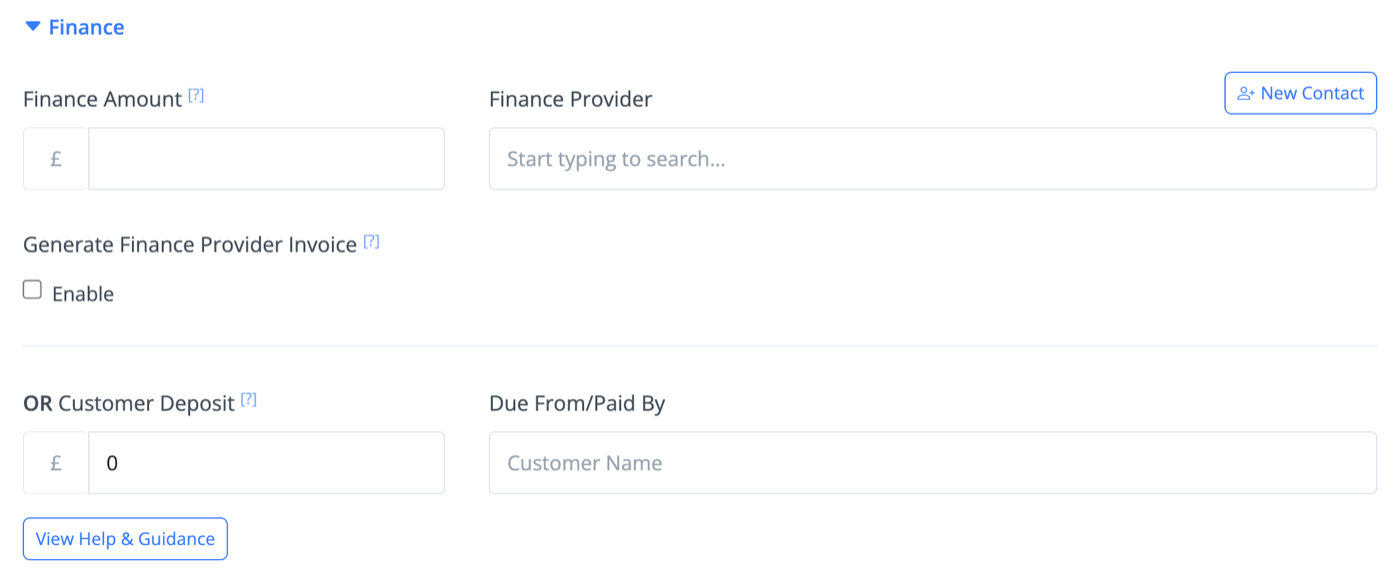The width and height of the screenshot is (1400, 577).
Task: Click the OR Customer Deposit label
Action: (x=129, y=404)
